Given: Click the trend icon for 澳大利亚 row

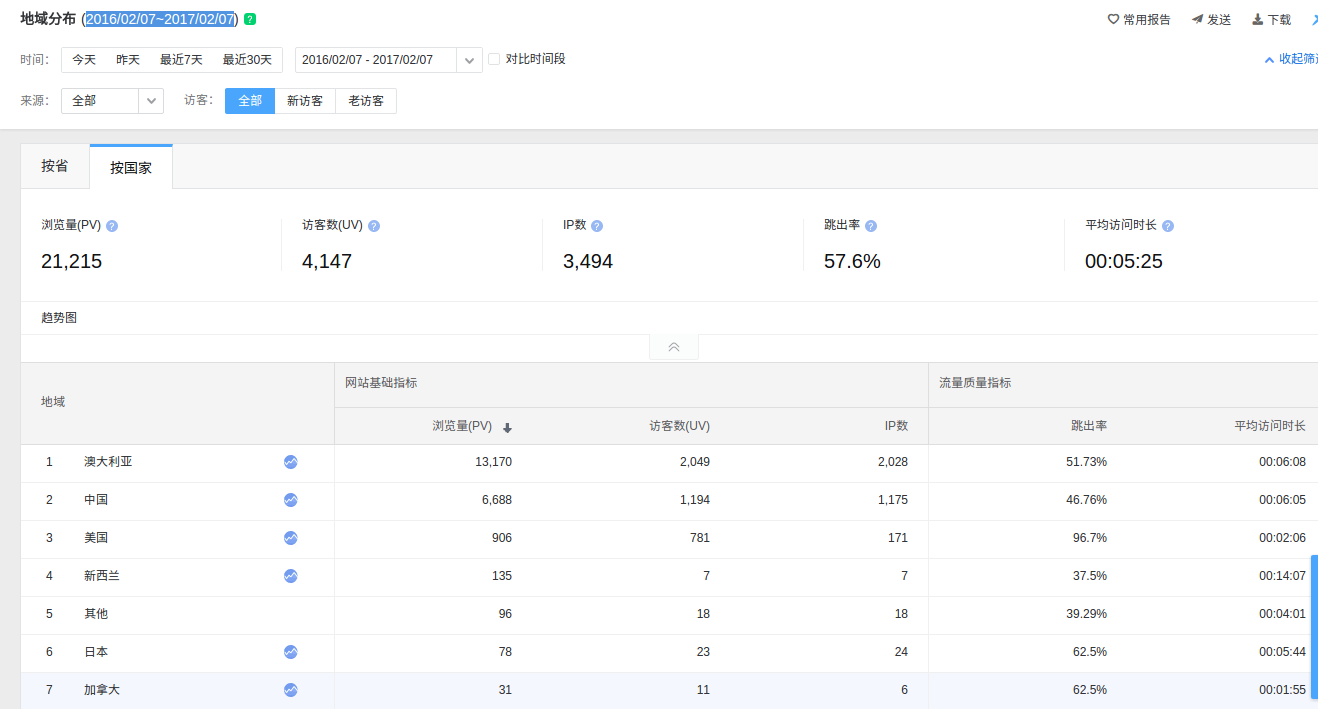Looking at the screenshot, I should pyautogui.click(x=290, y=462).
